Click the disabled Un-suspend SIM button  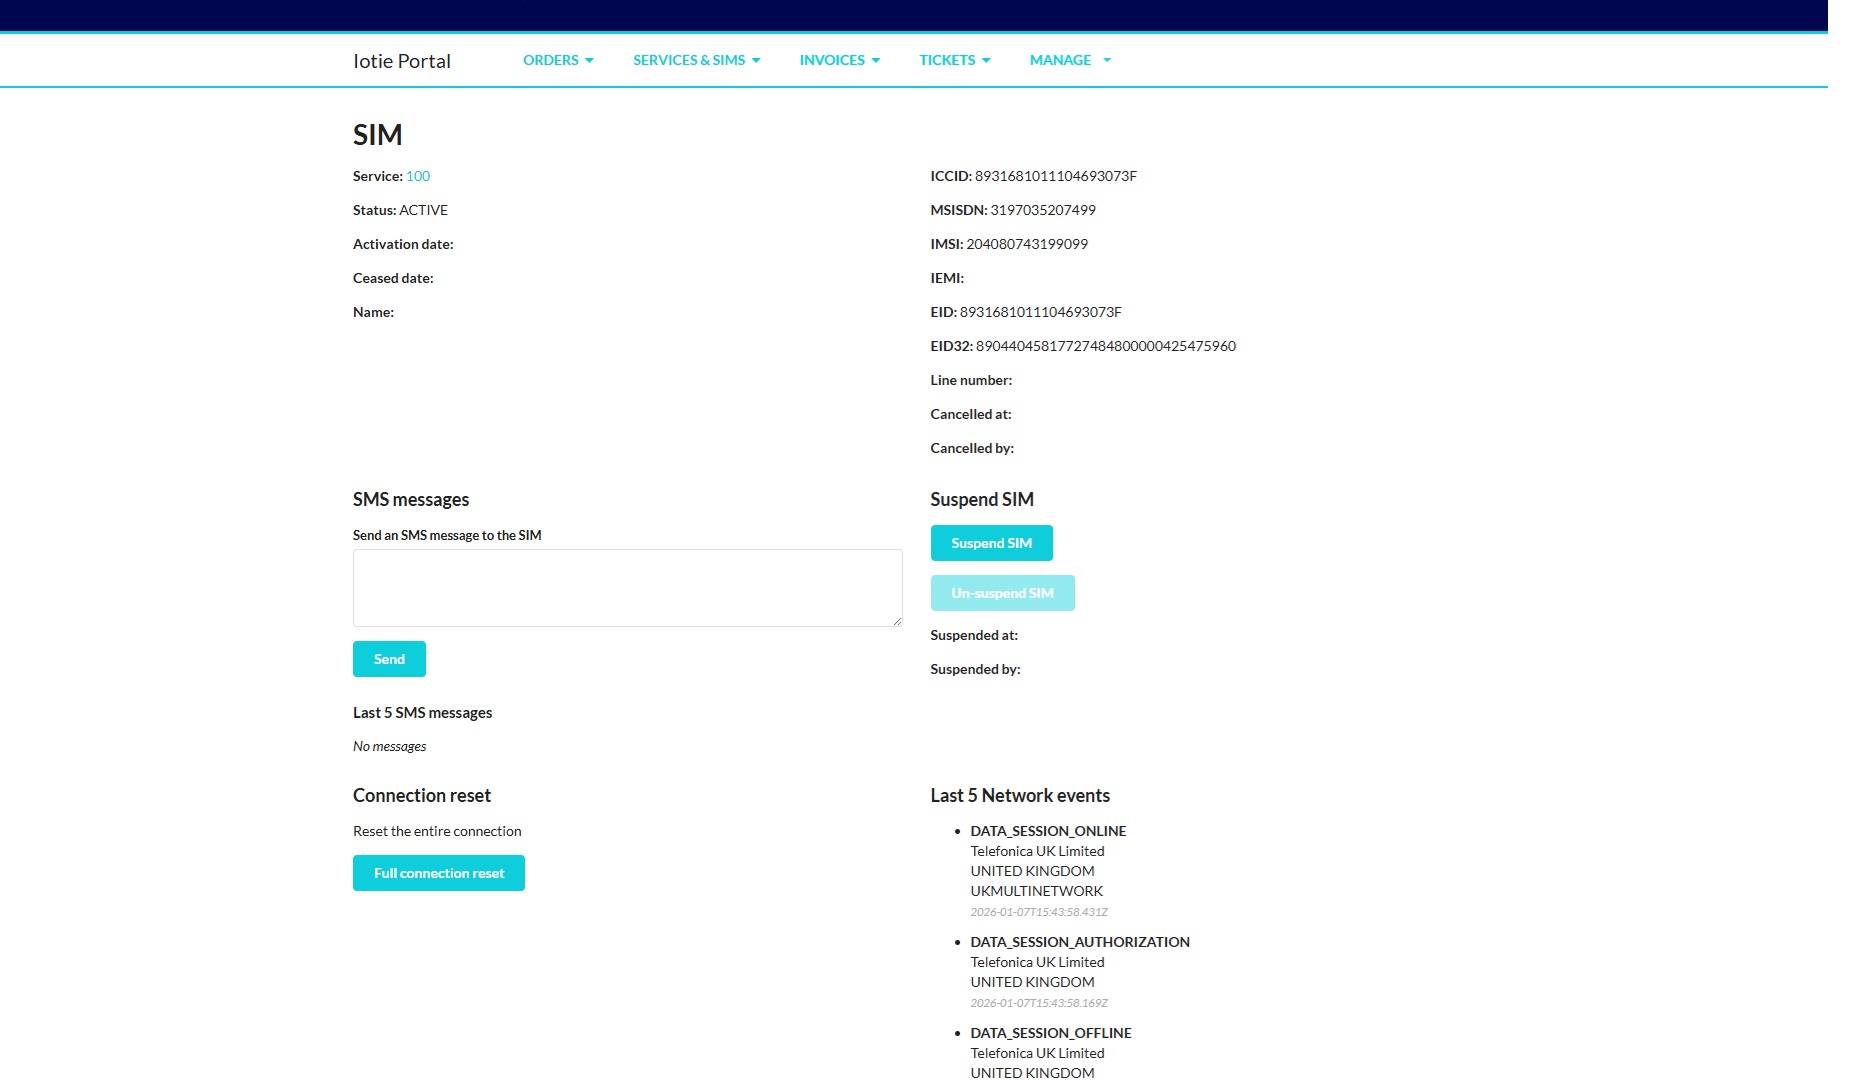(x=1002, y=592)
